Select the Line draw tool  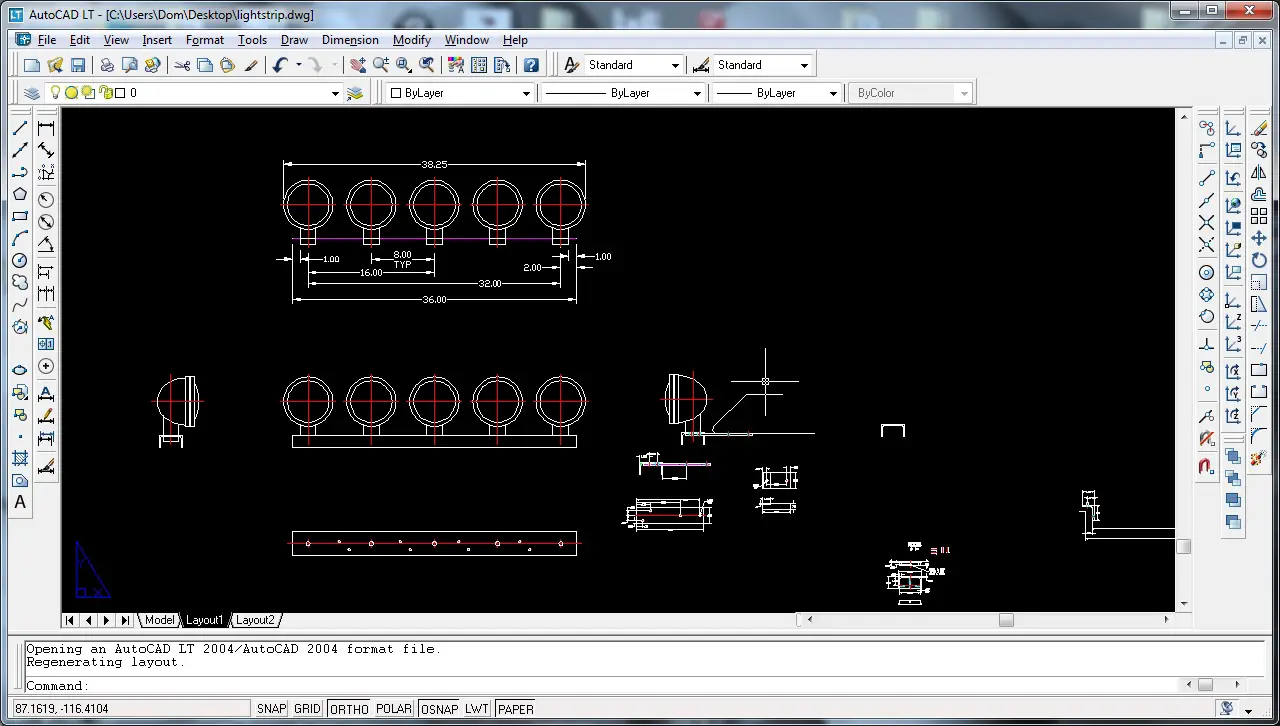20,128
